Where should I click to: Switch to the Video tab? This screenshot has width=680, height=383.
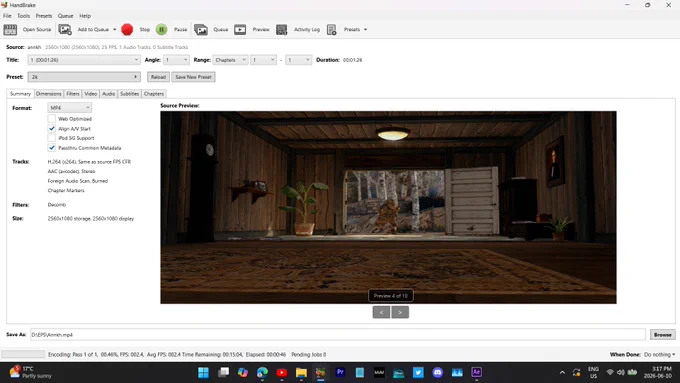pos(91,94)
